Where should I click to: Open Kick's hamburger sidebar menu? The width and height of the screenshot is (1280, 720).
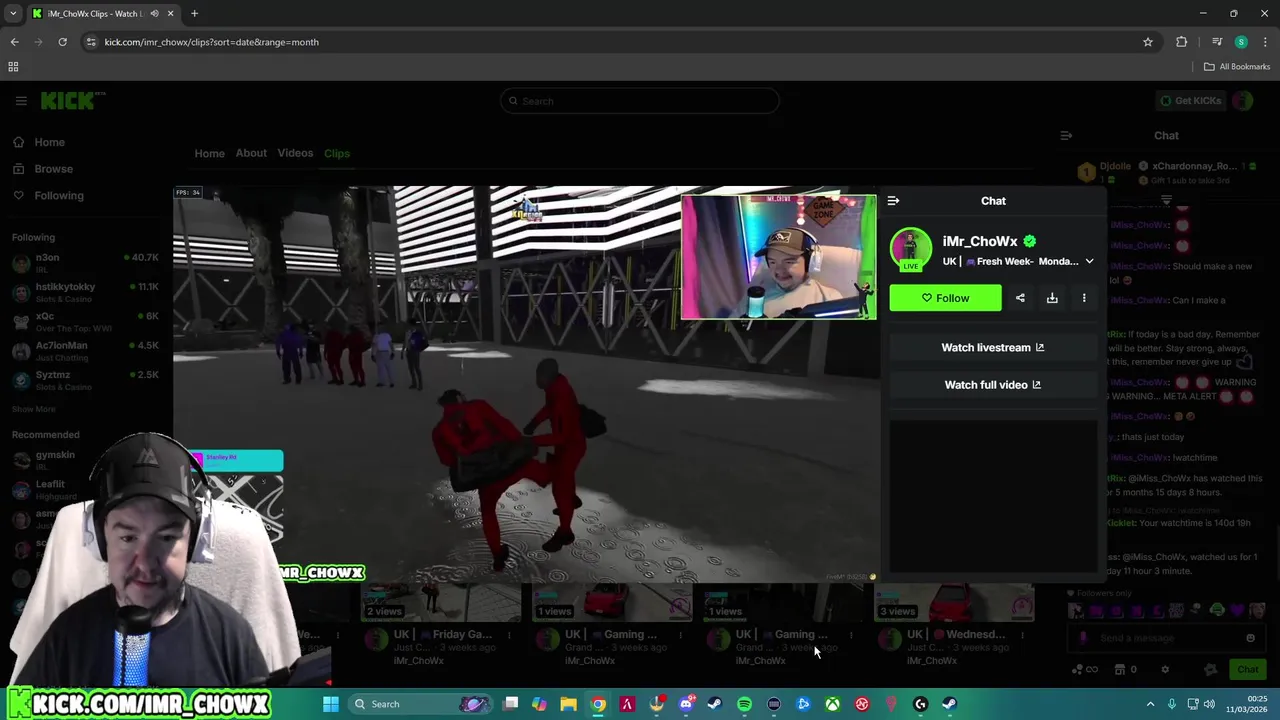click(21, 101)
